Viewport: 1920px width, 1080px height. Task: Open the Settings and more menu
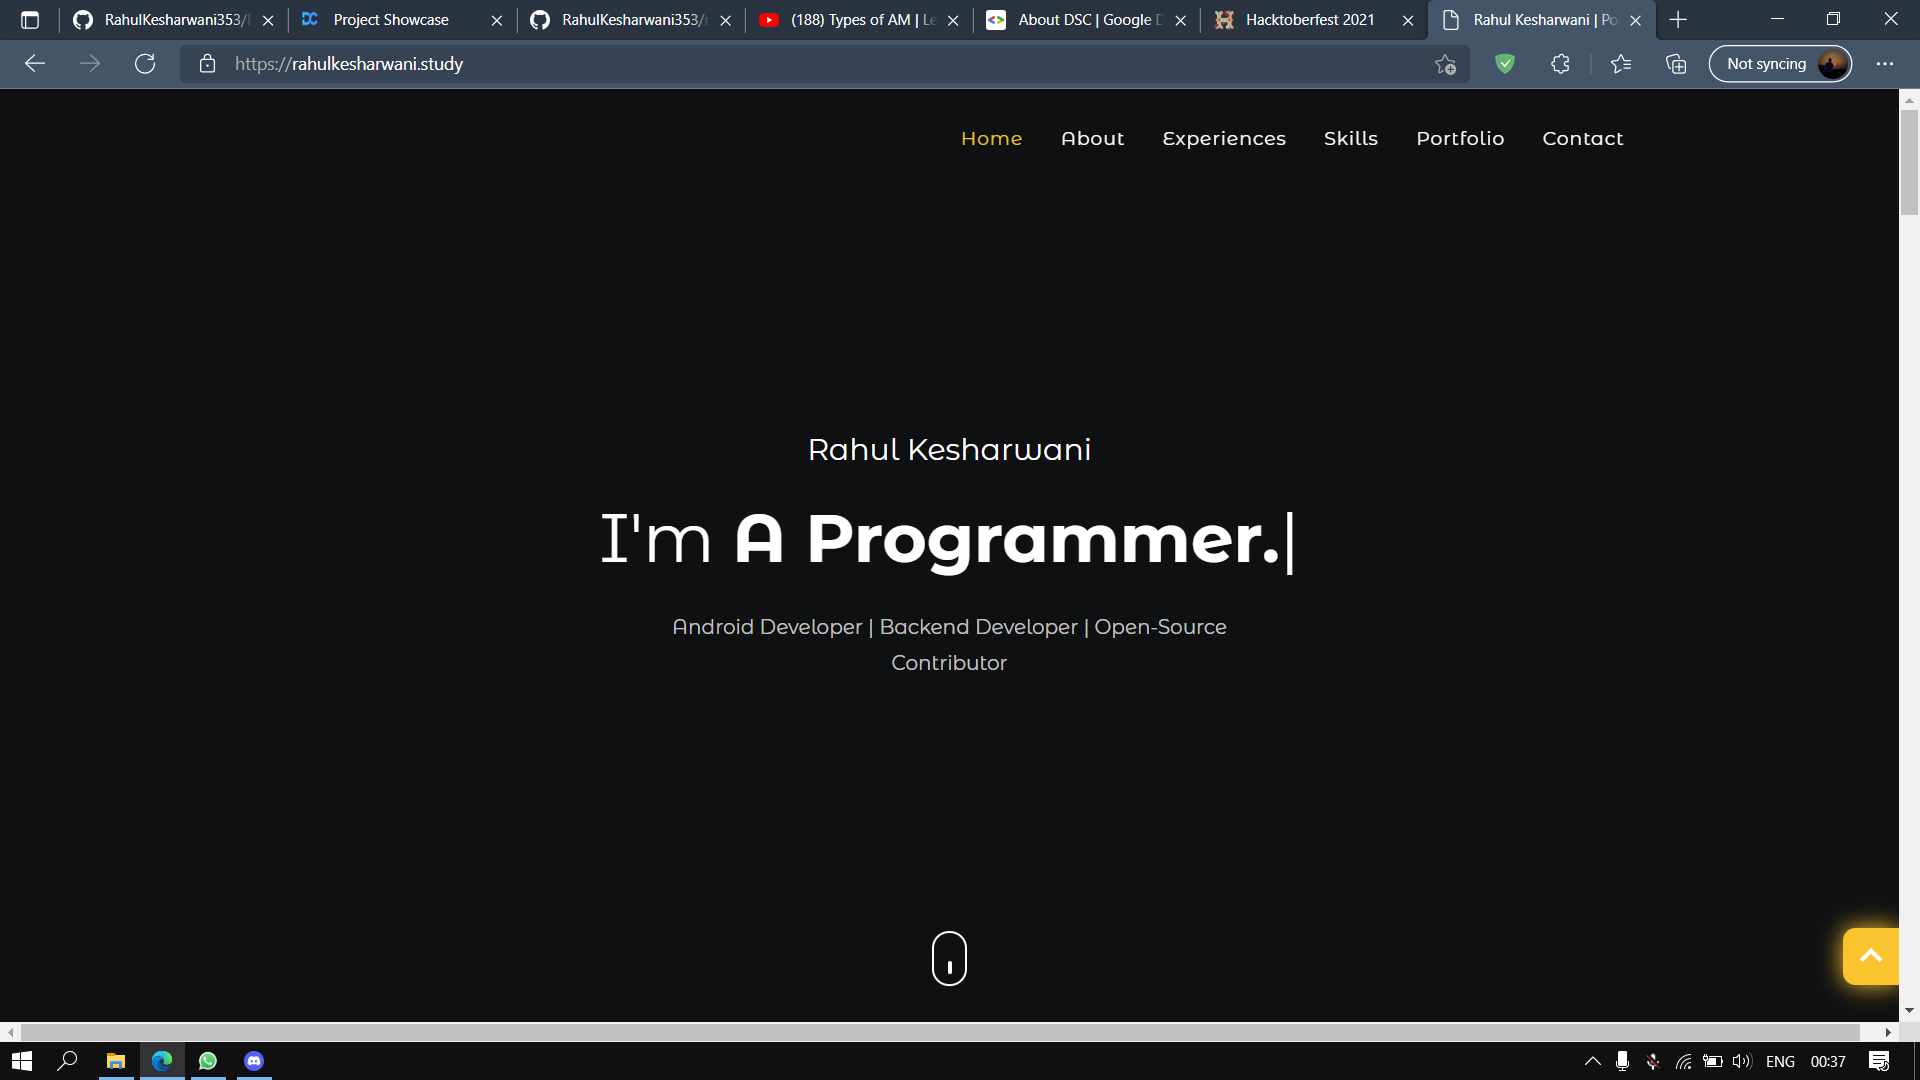[1885, 63]
